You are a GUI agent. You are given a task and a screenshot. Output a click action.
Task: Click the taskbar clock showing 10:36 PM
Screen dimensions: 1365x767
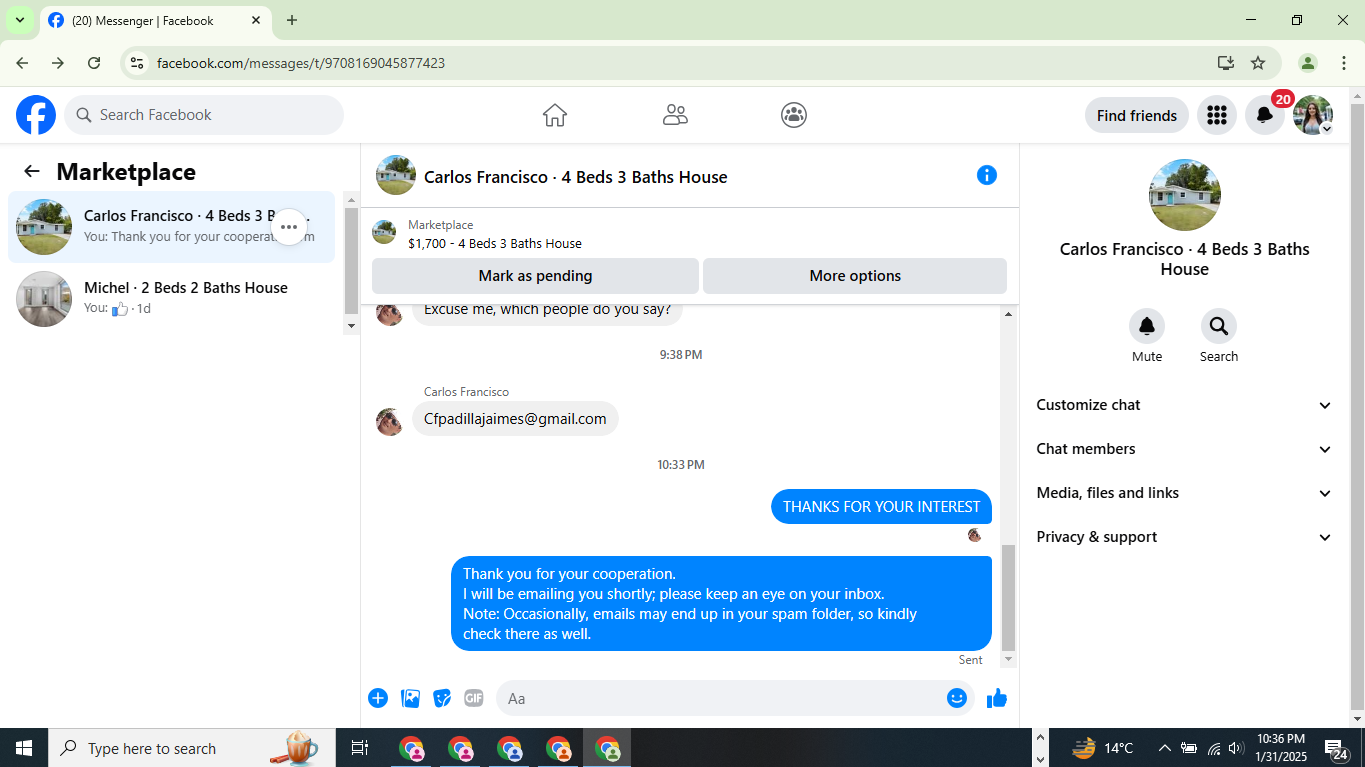(1280, 748)
